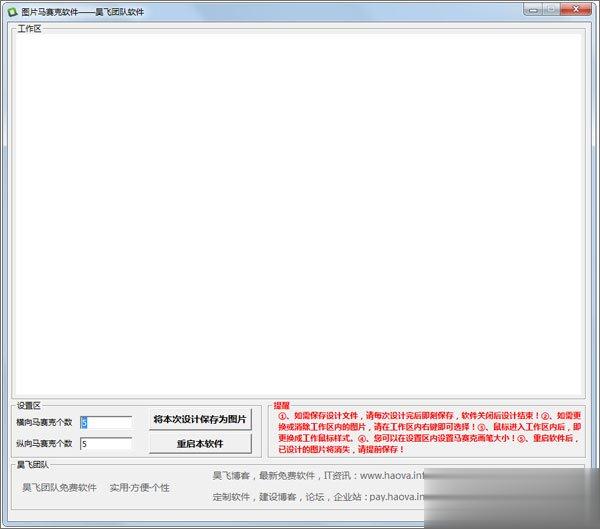Open the www.haova blog address text
This screenshot has height=529, width=600.
(392, 476)
